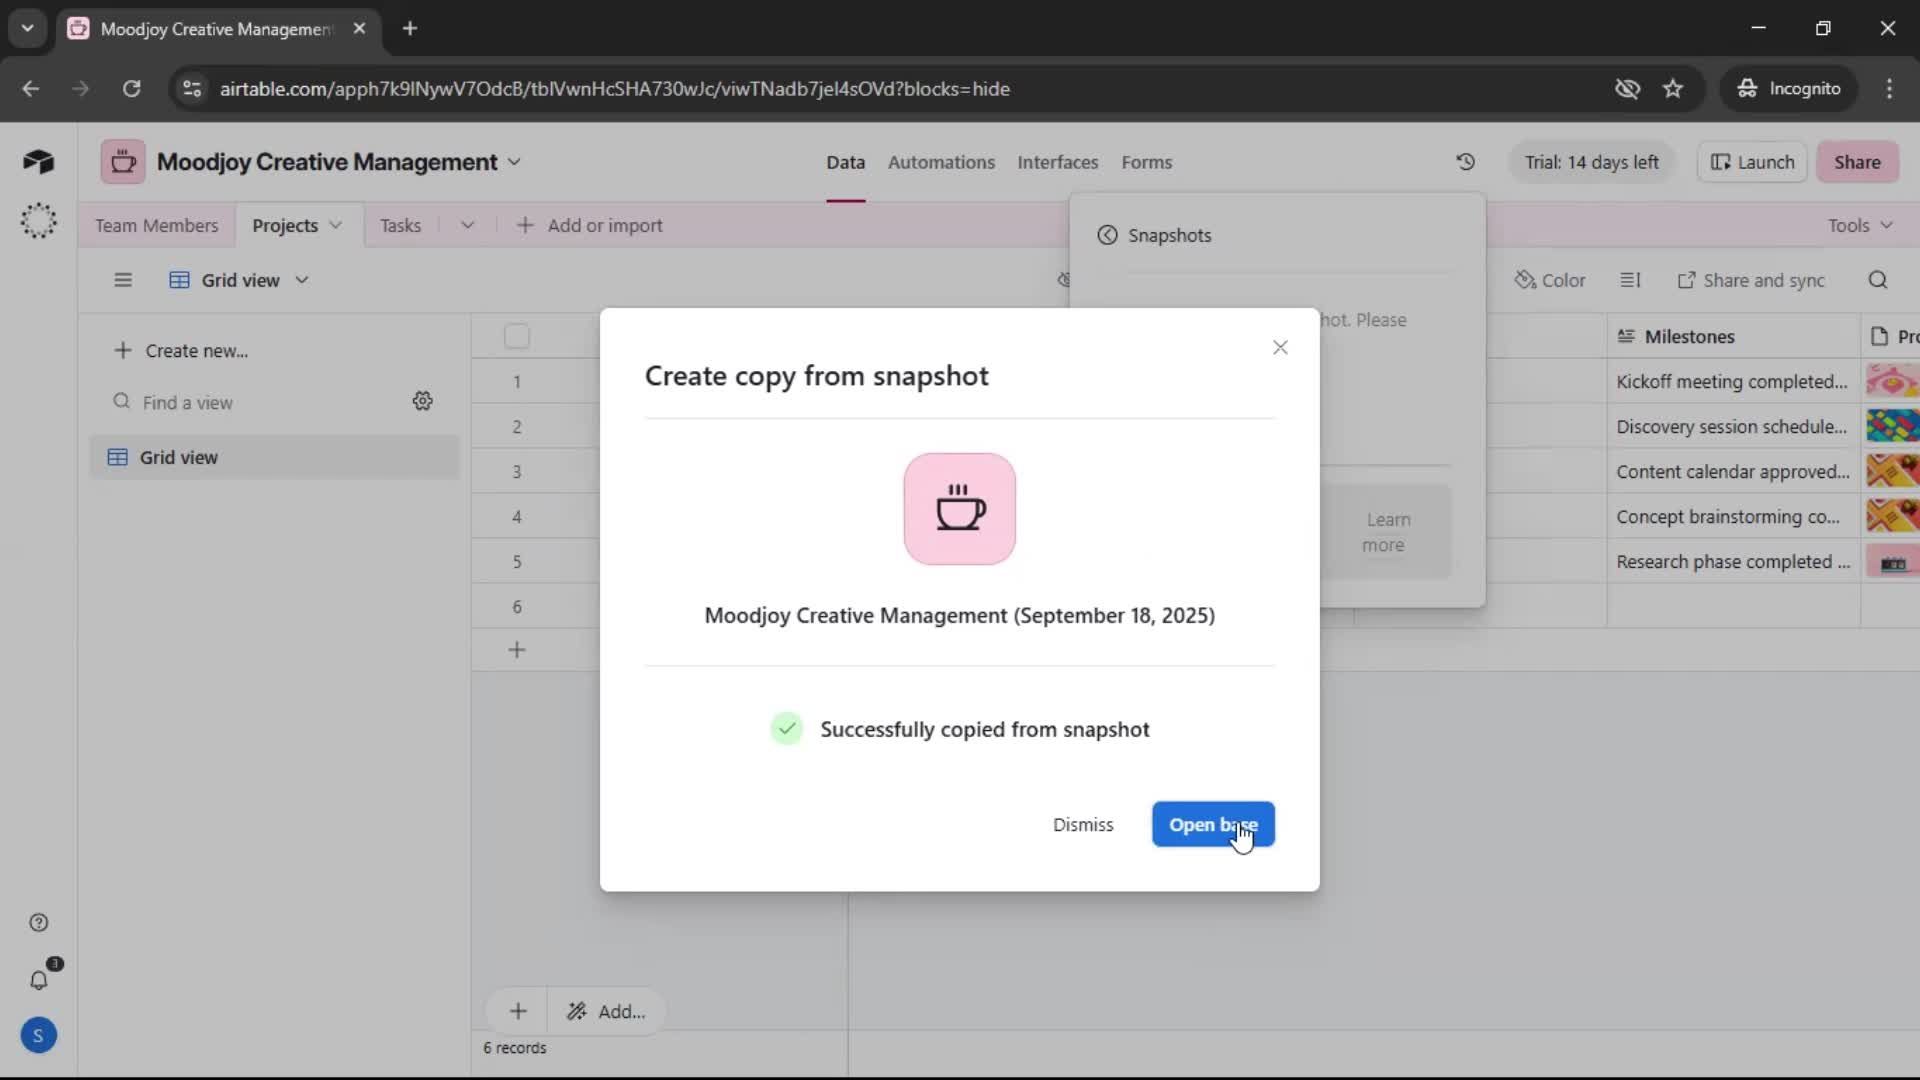The width and height of the screenshot is (1920, 1080).
Task: Click the Color toolbar option
Action: coord(1549,280)
